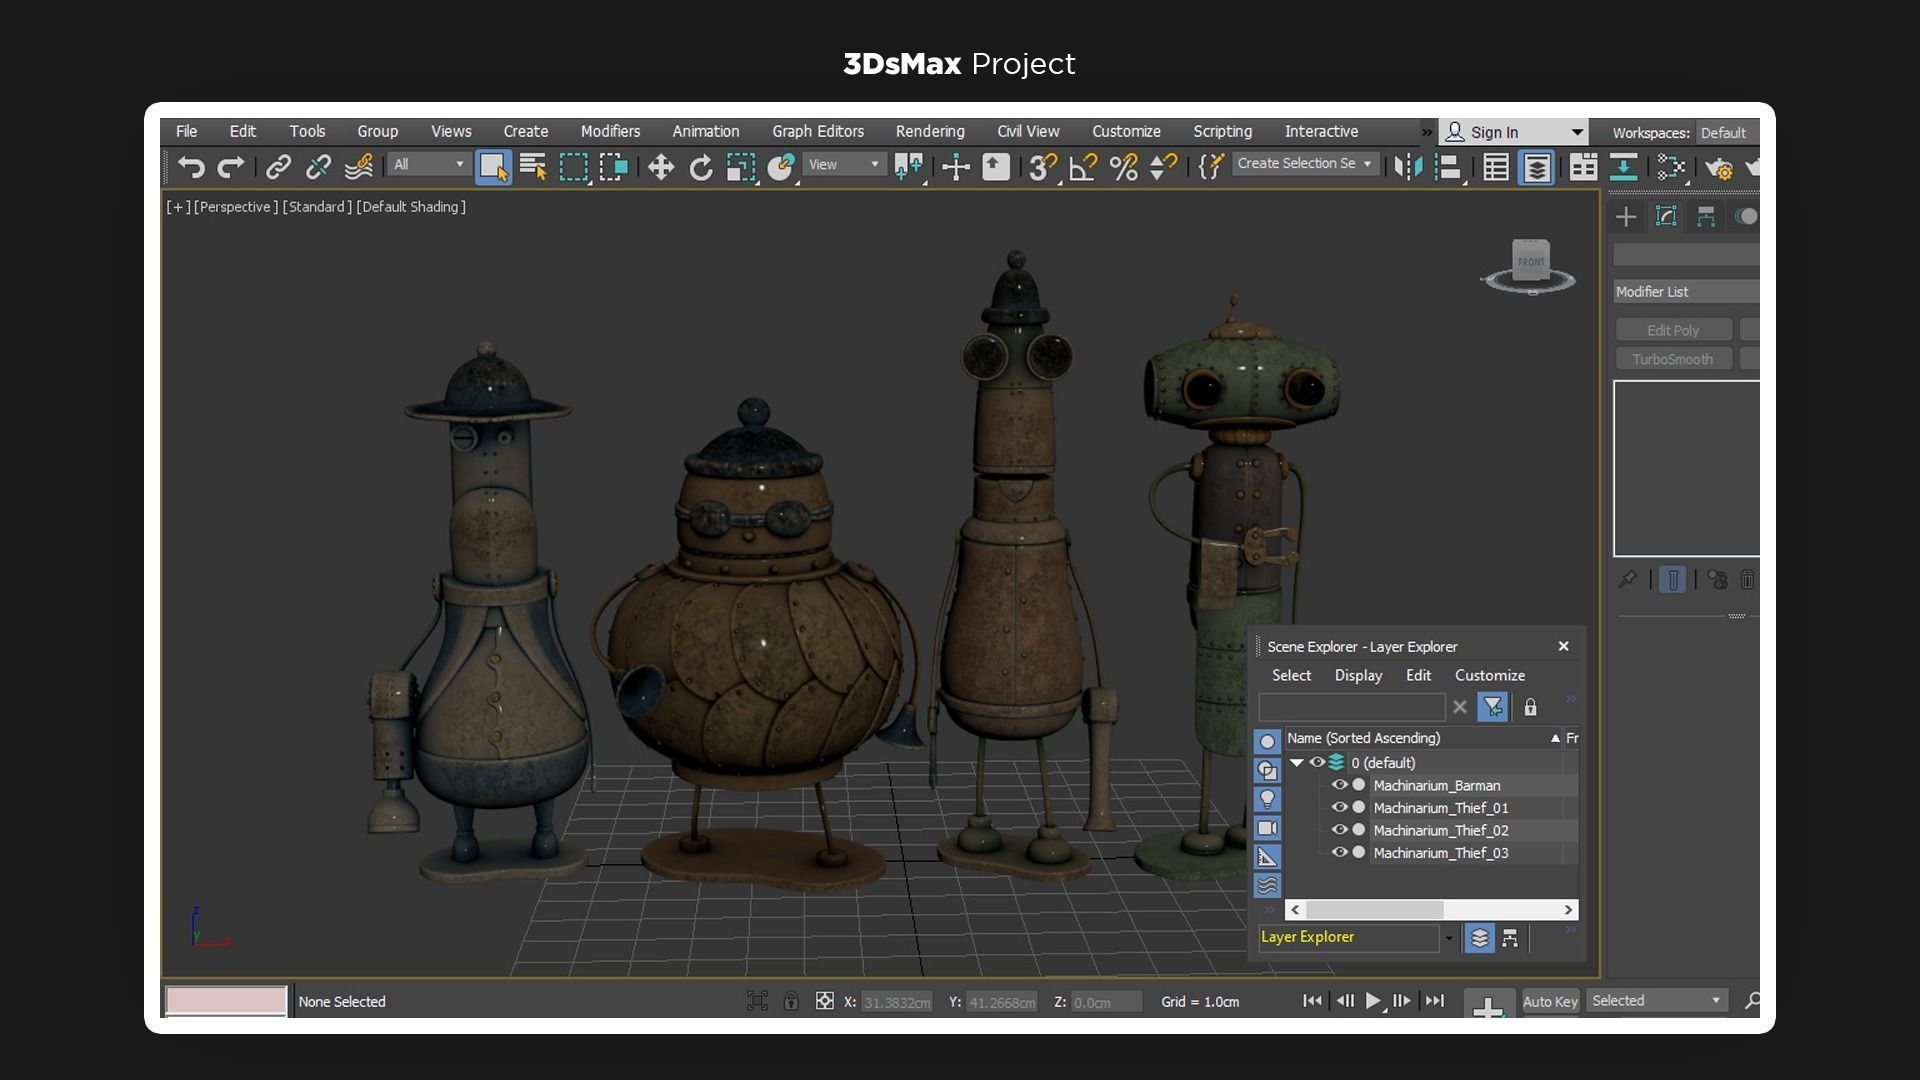This screenshot has width=1920, height=1080.
Task: Open the File menu
Action: (x=186, y=131)
